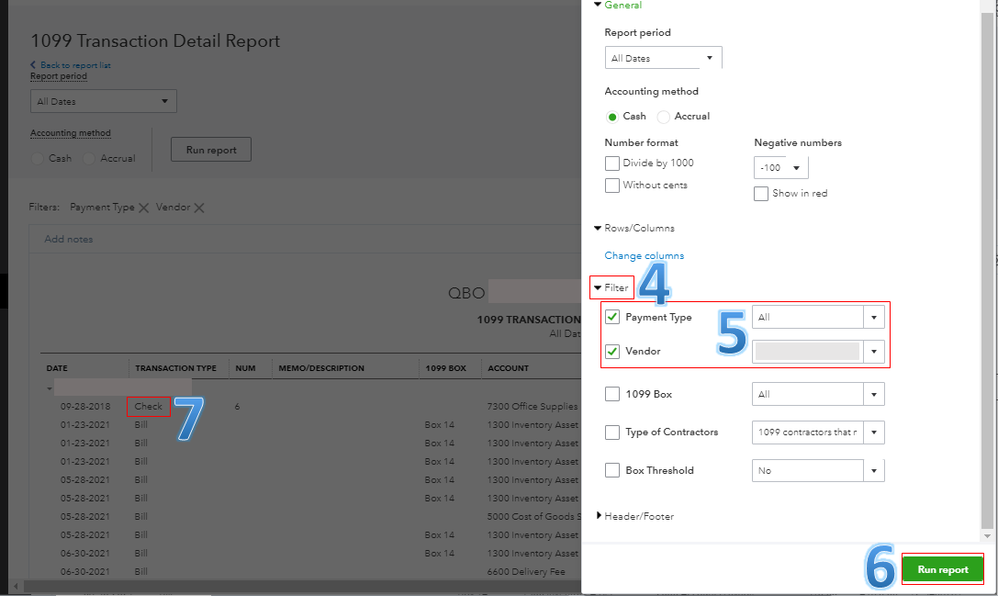
Task: Check the Divide by 1000 option
Action: (612, 163)
